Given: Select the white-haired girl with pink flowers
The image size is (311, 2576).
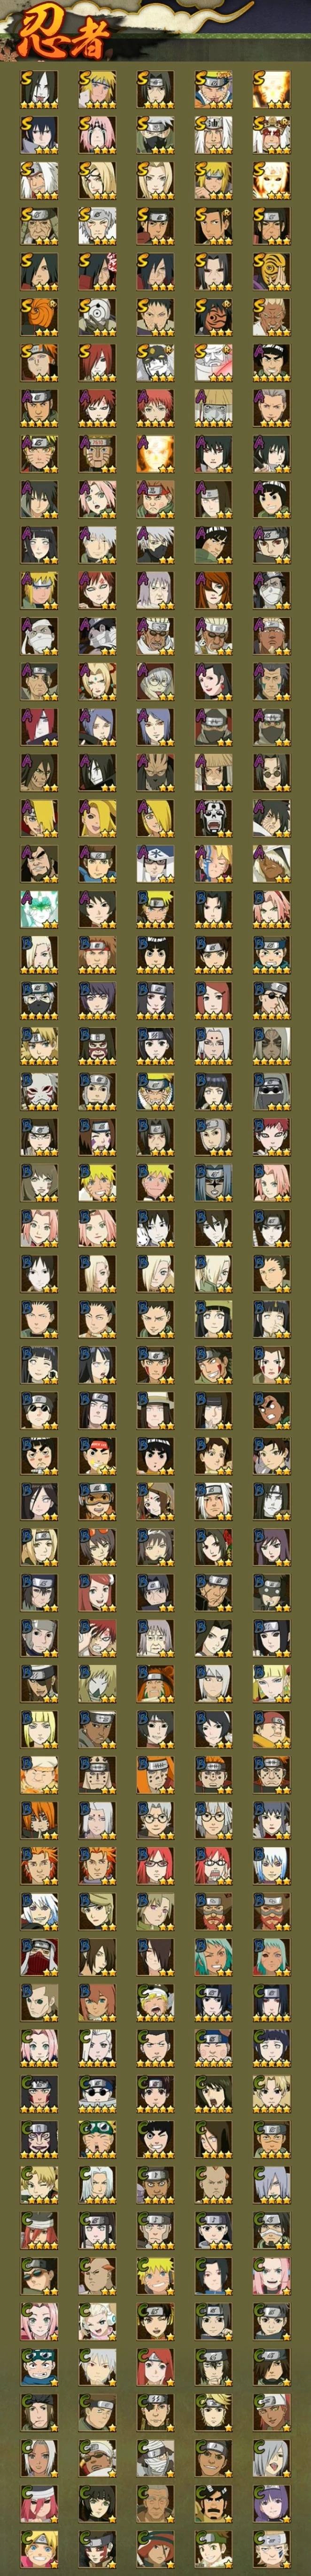Looking at the screenshot, I should (x=97, y=2320).
